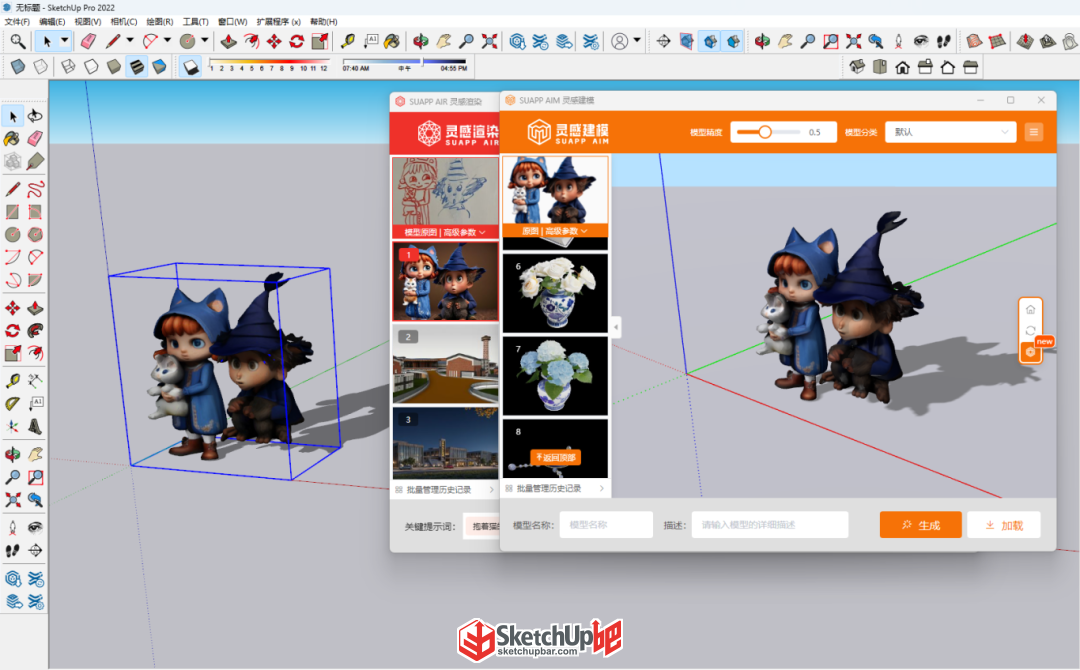Select Push/Pull tool in the top toolbar
This screenshot has width=1080, height=670.
click(229, 41)
